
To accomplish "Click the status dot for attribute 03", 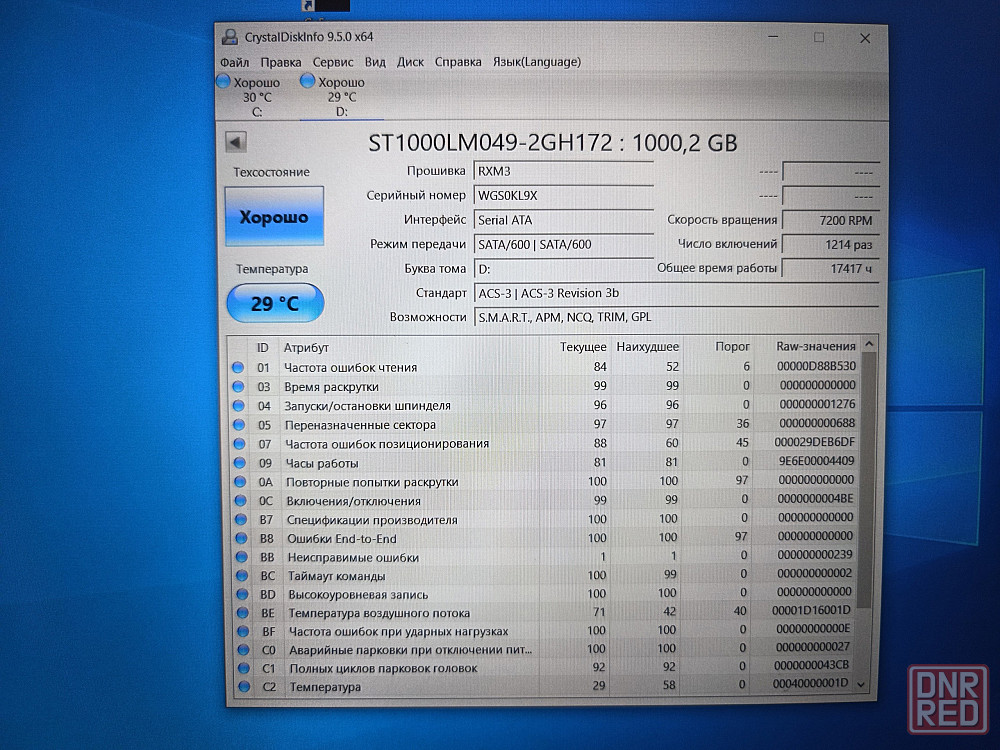I will coord(239,386).
